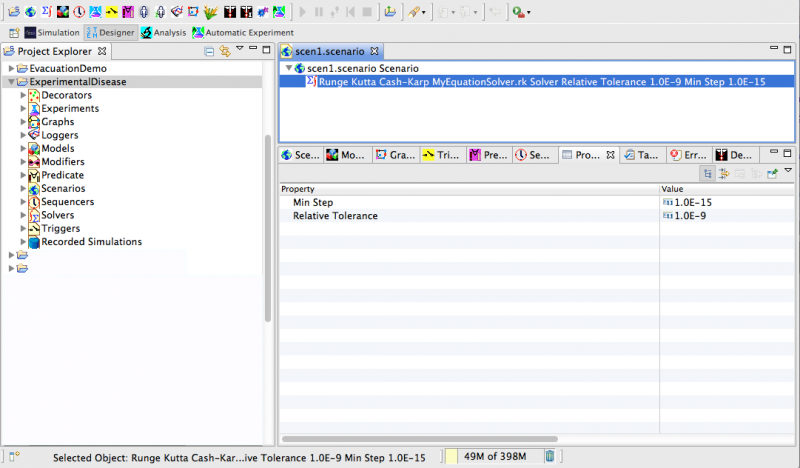Click the Open Perspective icon
800x468 pixels.
pyautogui.click(x=14, y=33)
